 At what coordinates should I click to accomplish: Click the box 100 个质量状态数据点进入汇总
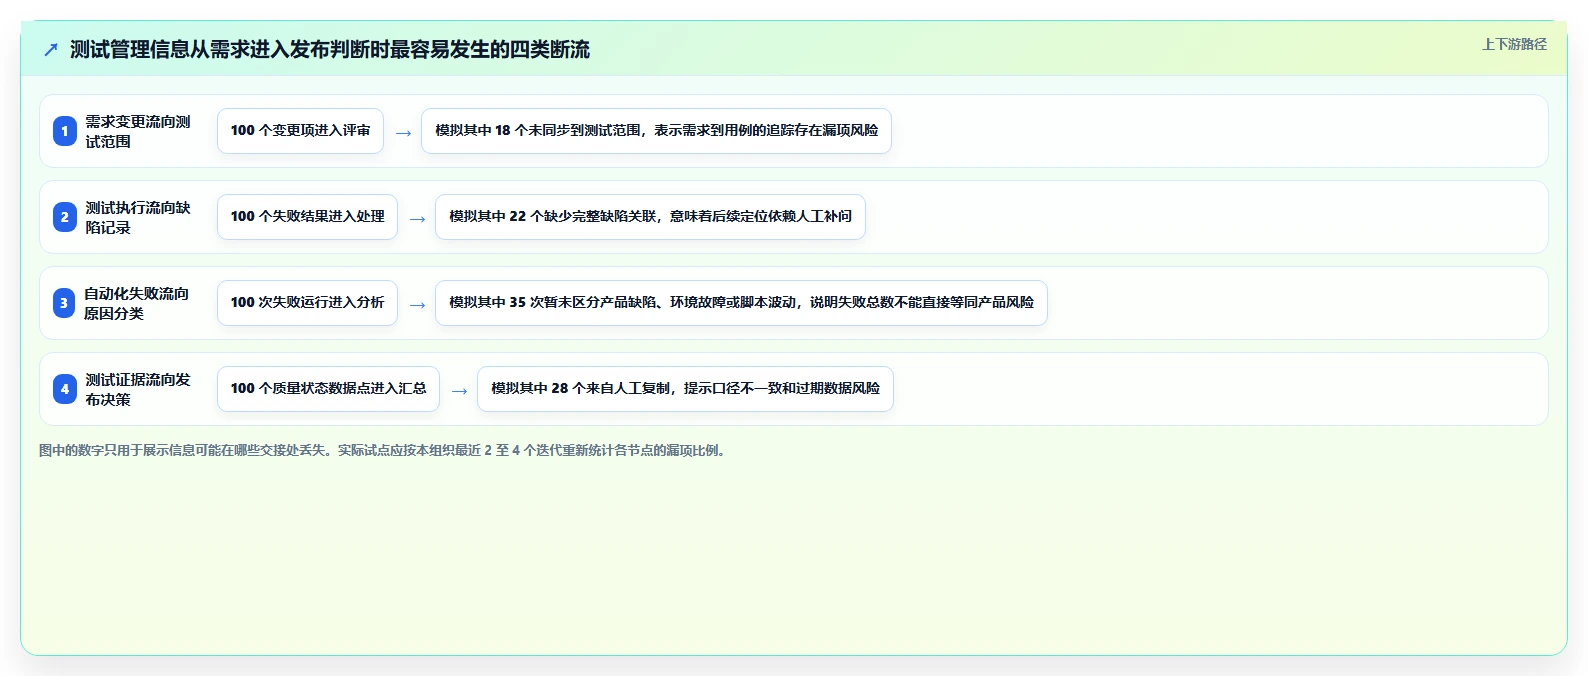pyautogui.click(x=328, y=389)
